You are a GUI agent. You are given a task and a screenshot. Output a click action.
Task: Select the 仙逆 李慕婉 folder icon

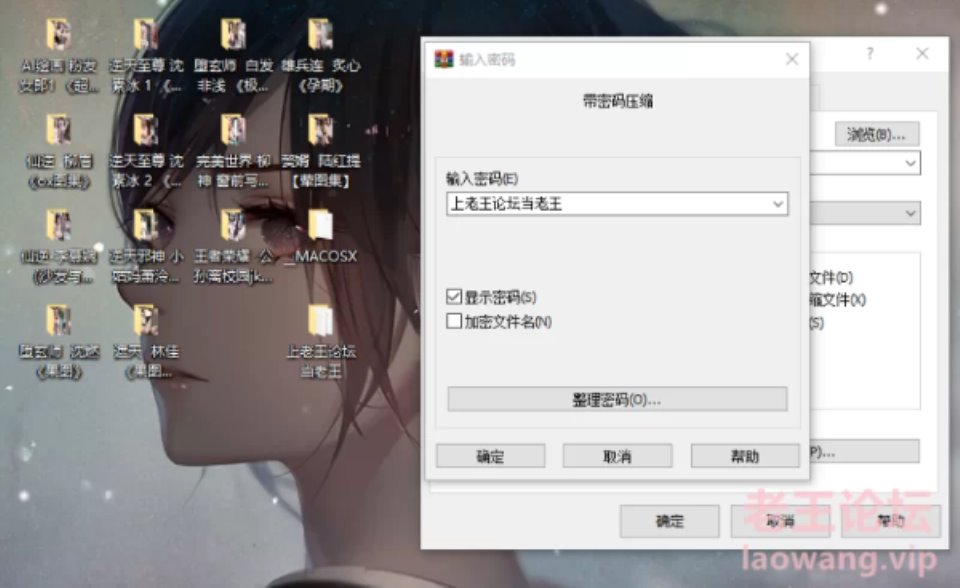(59, 247)
